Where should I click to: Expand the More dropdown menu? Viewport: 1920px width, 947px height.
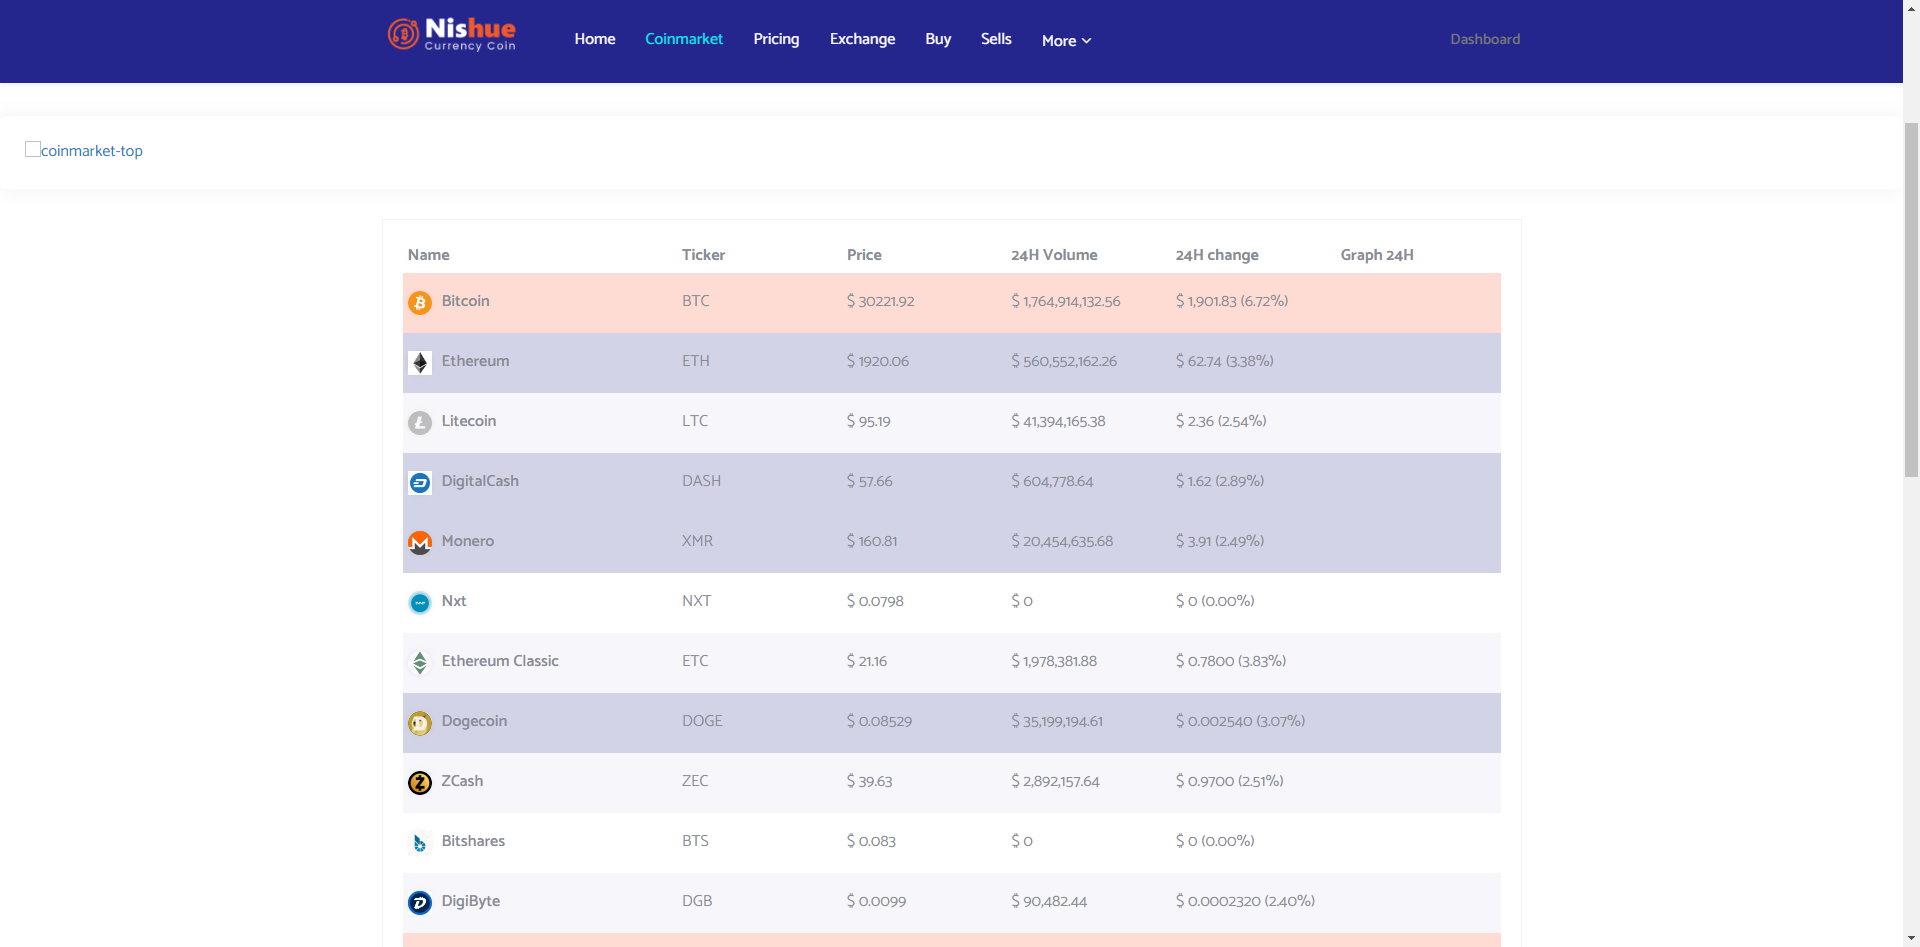point(1066,41)
